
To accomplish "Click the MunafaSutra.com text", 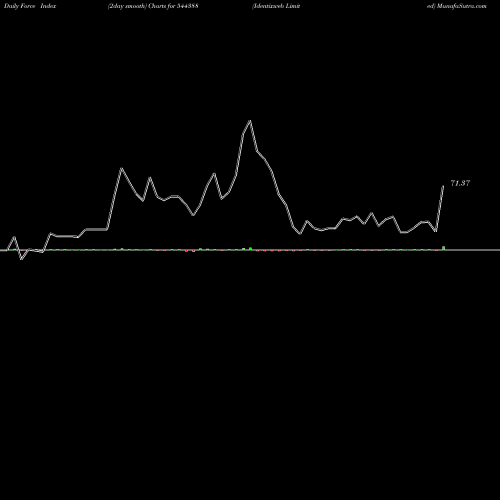I will (462, 6).
